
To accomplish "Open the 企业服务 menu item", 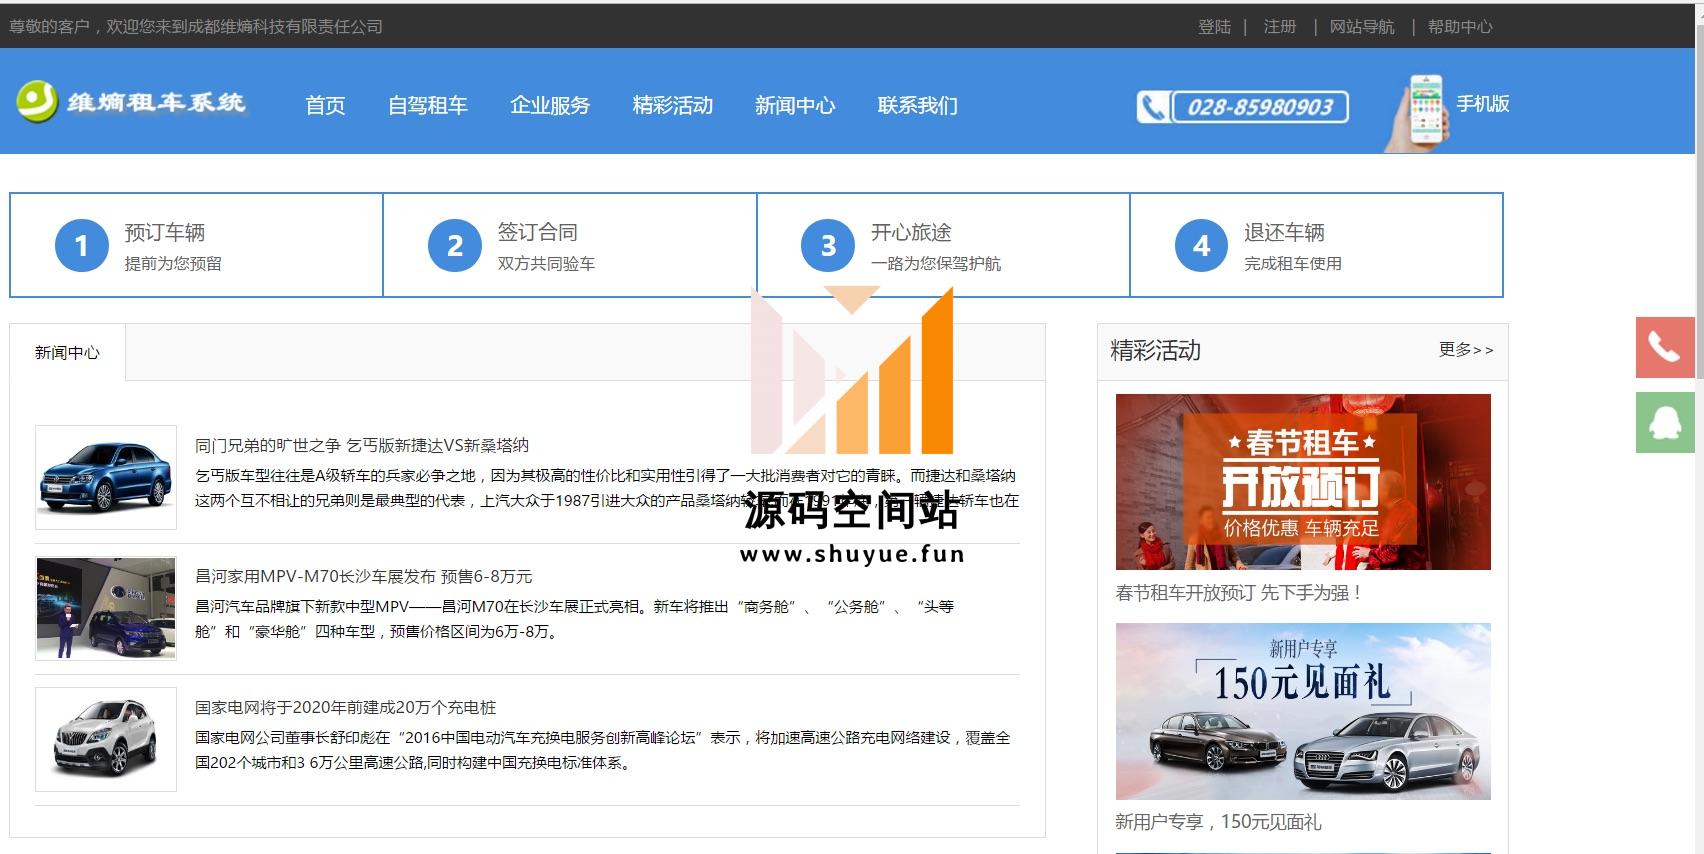I will point(550,105).
